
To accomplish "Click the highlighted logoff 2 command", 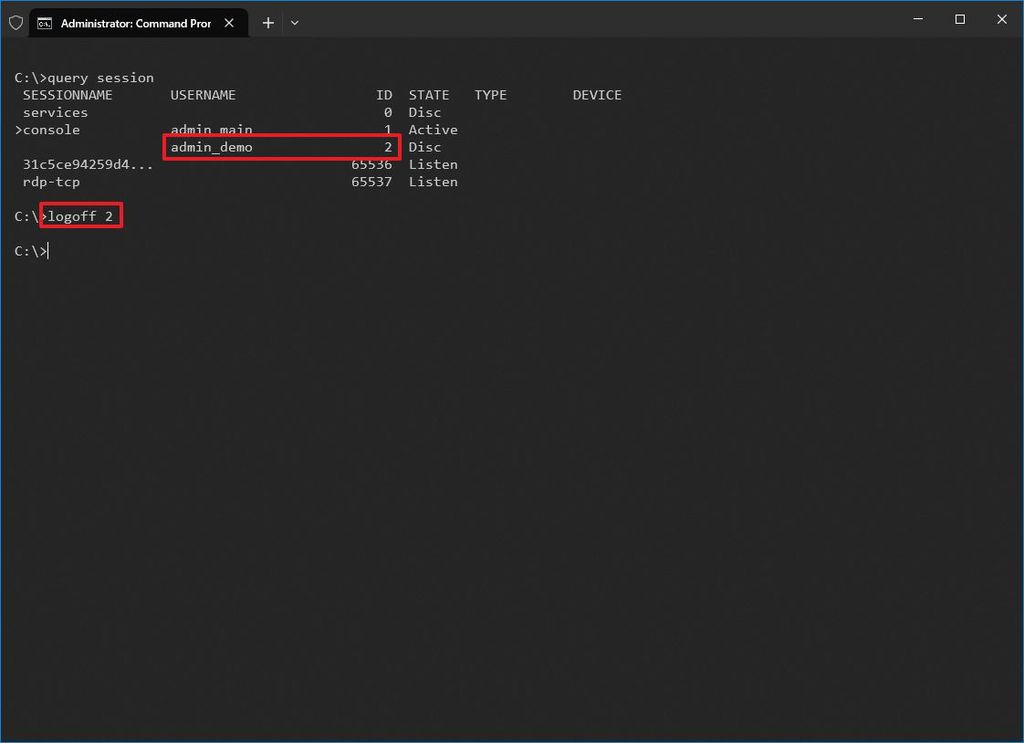I will [x=81, y=215].
